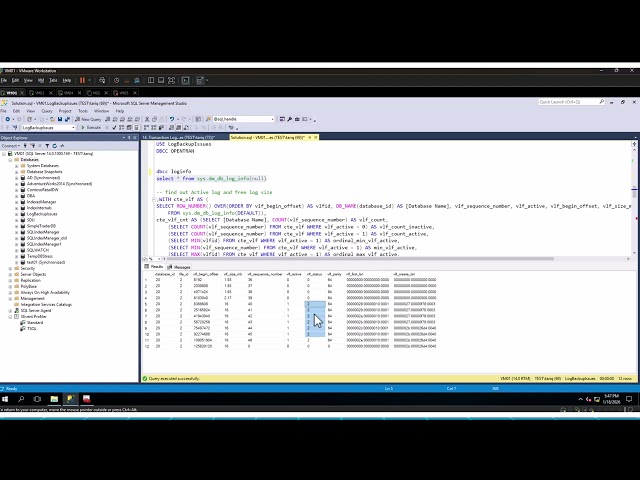Image resolution: width=640 pixels, height=480 pixels.
Task: Click the vlf_sequence_number column header
Action: click(x=264, y=274)
